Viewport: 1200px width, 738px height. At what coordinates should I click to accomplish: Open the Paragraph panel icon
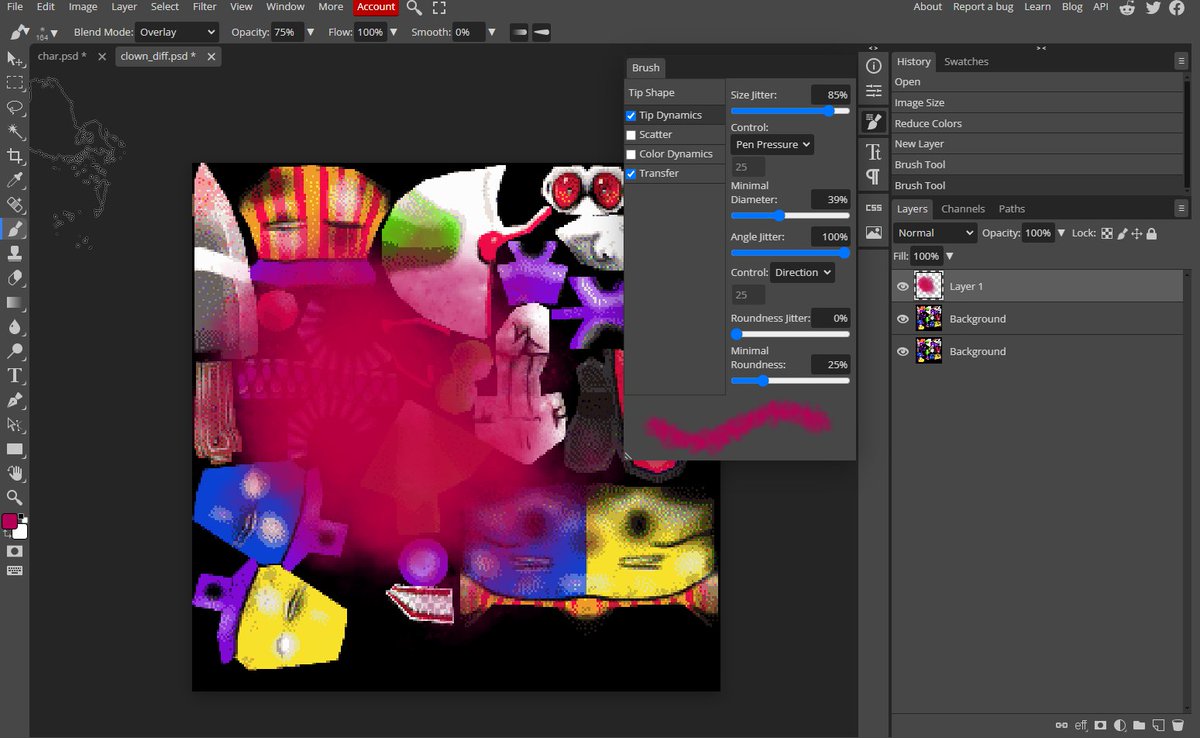click(x=874, y=177)
